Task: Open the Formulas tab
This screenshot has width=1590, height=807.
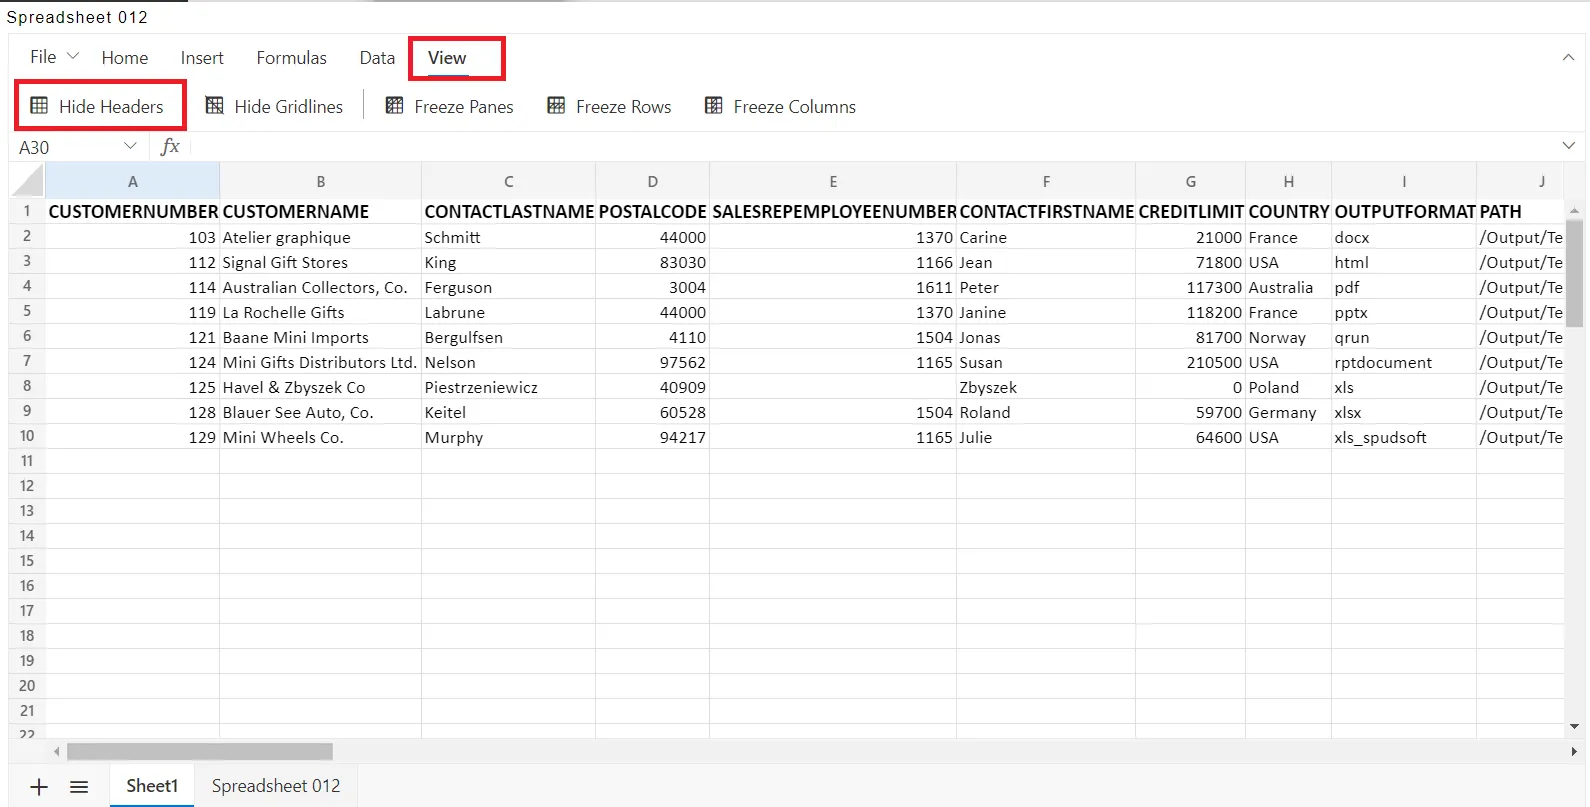Action: pos(291,58)
